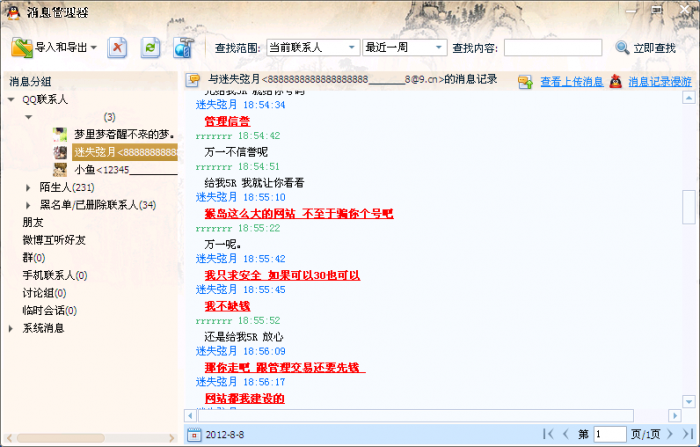Click the message 给我5R 我就让你看看
This screenshot has height=447, width=700.
[254, 183]
